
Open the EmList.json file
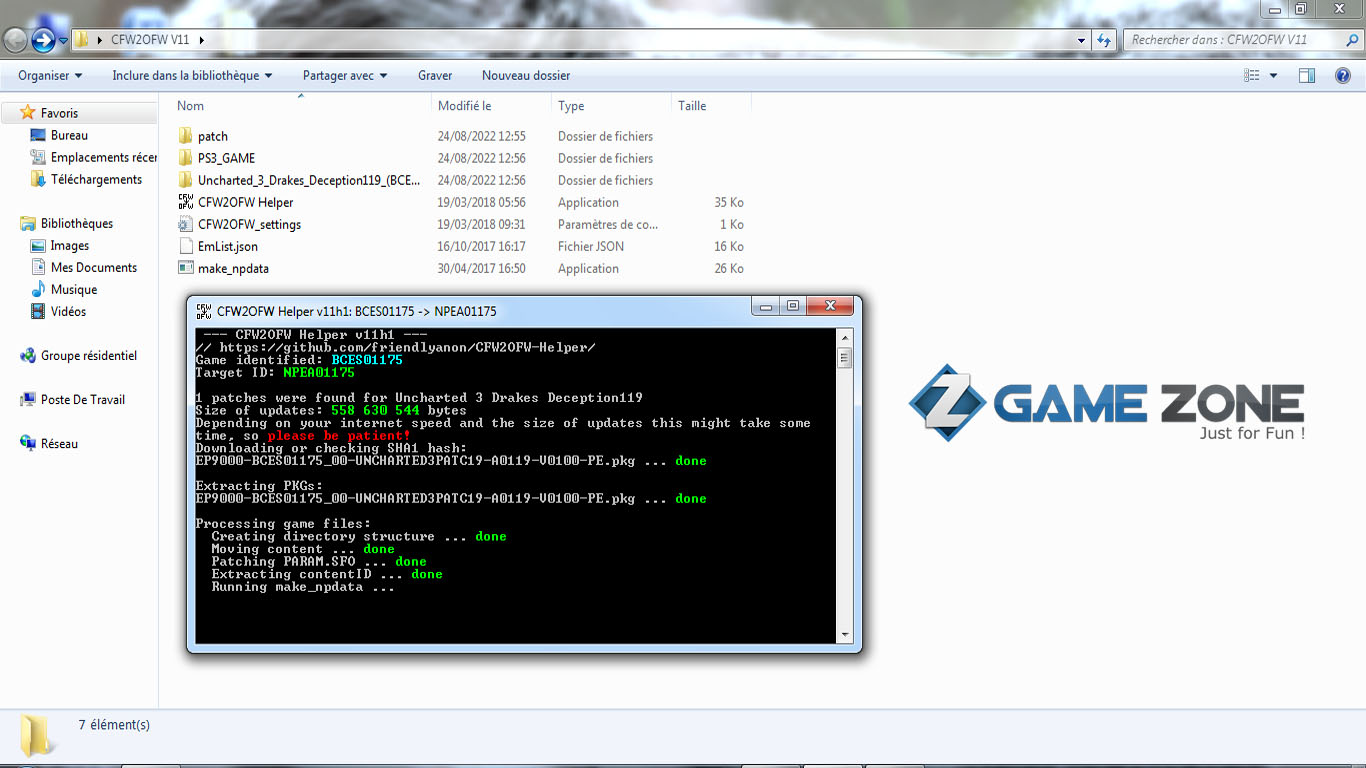227,246
